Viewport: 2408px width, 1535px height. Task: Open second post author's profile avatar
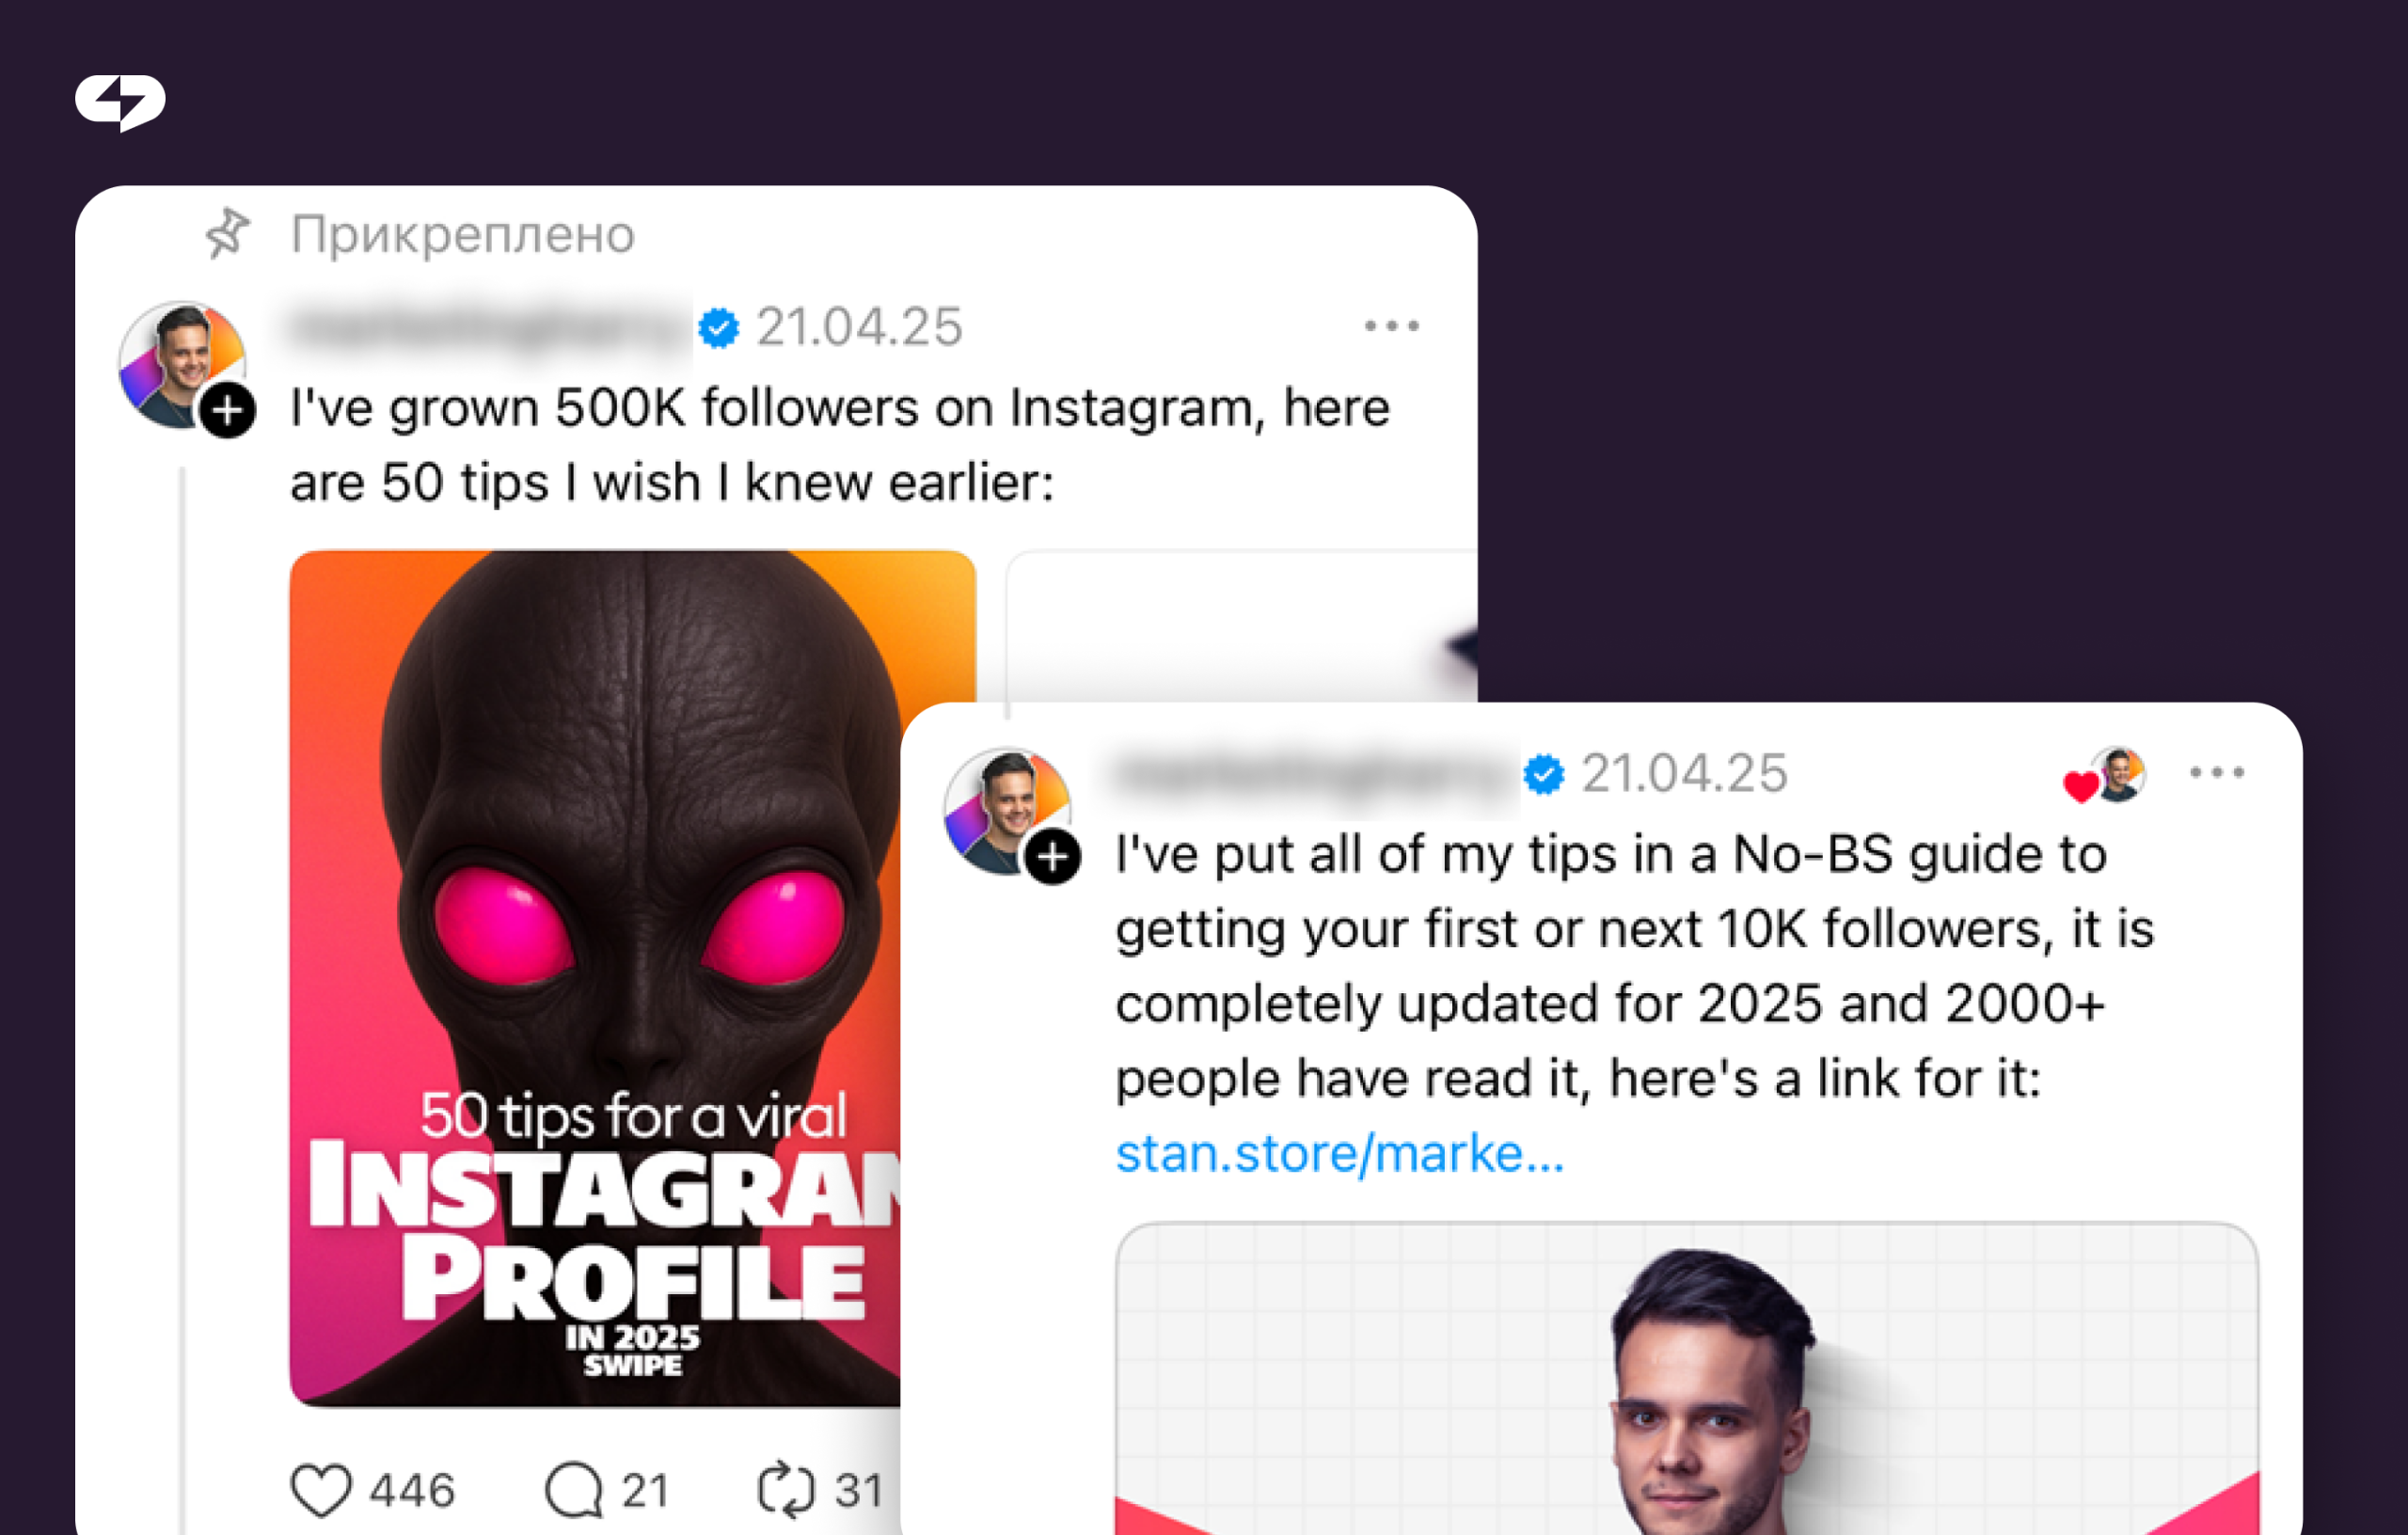(x=1007, y=812)
